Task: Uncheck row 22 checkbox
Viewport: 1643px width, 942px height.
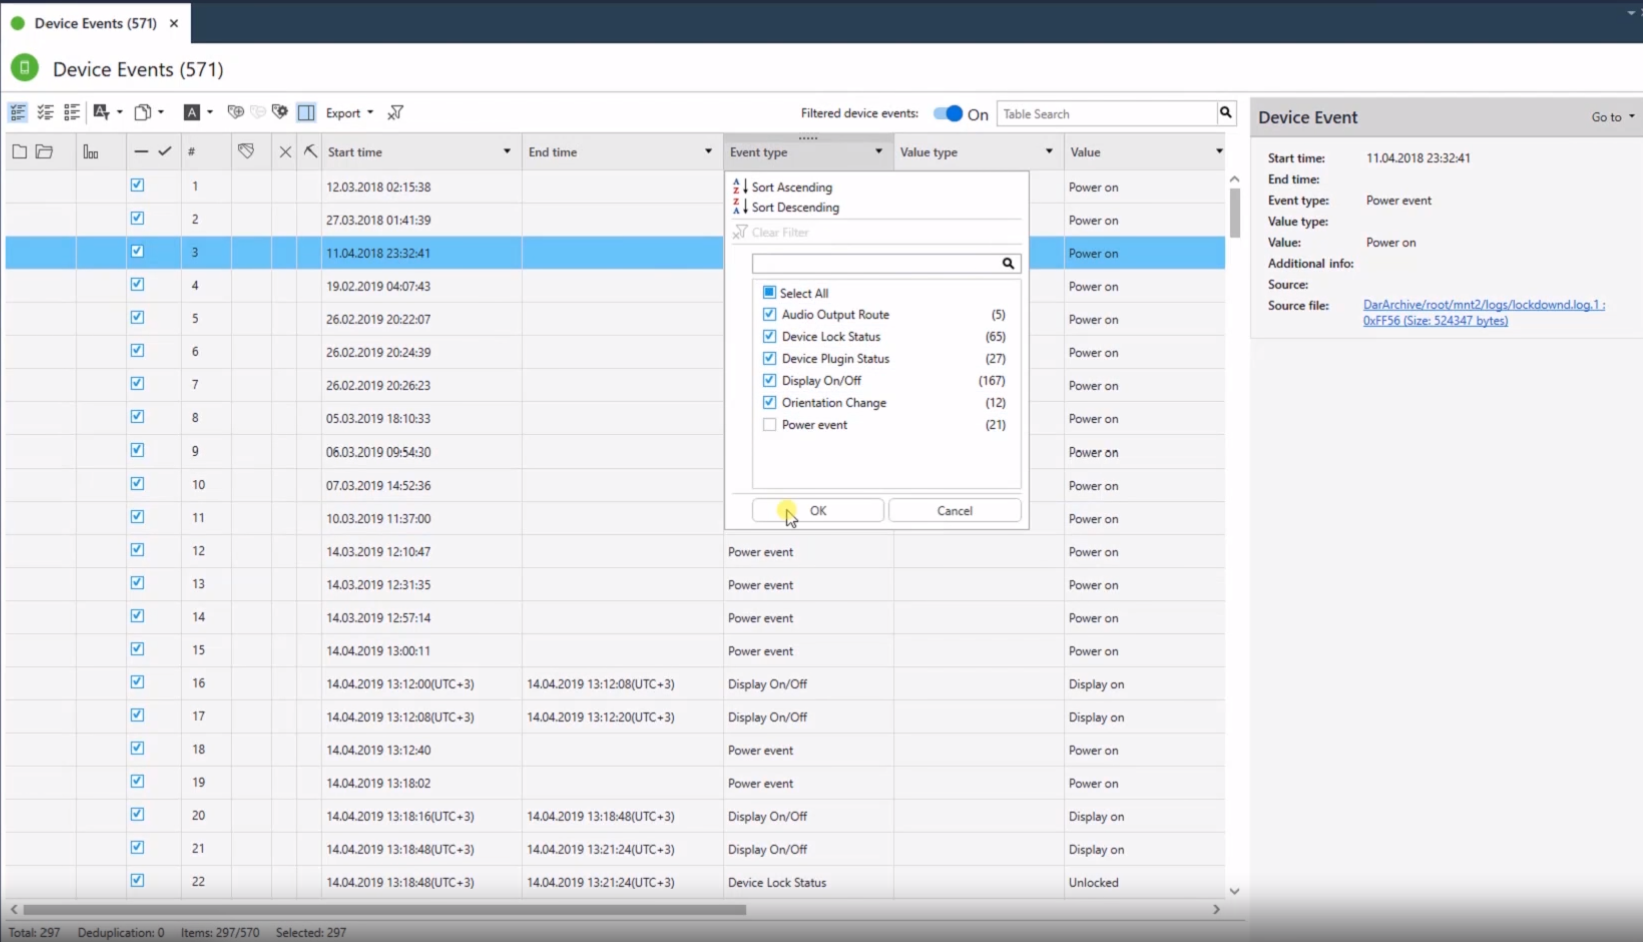Action: click(137, 881)
